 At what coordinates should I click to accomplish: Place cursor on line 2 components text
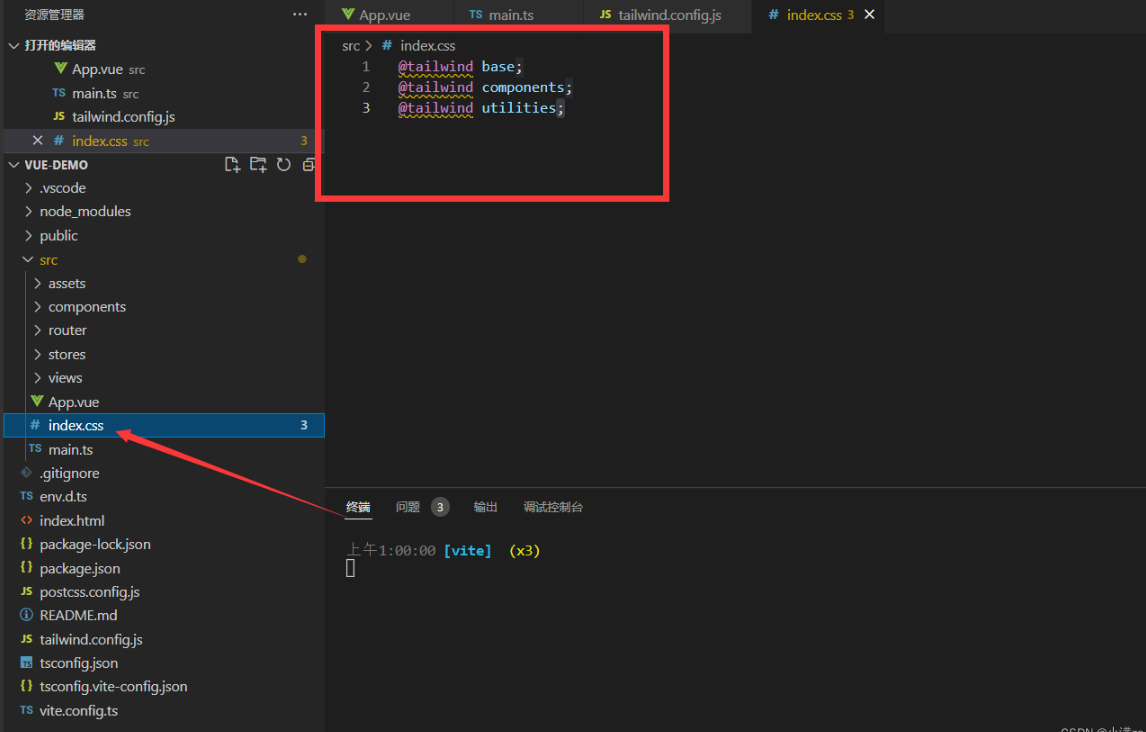point(522,88)
